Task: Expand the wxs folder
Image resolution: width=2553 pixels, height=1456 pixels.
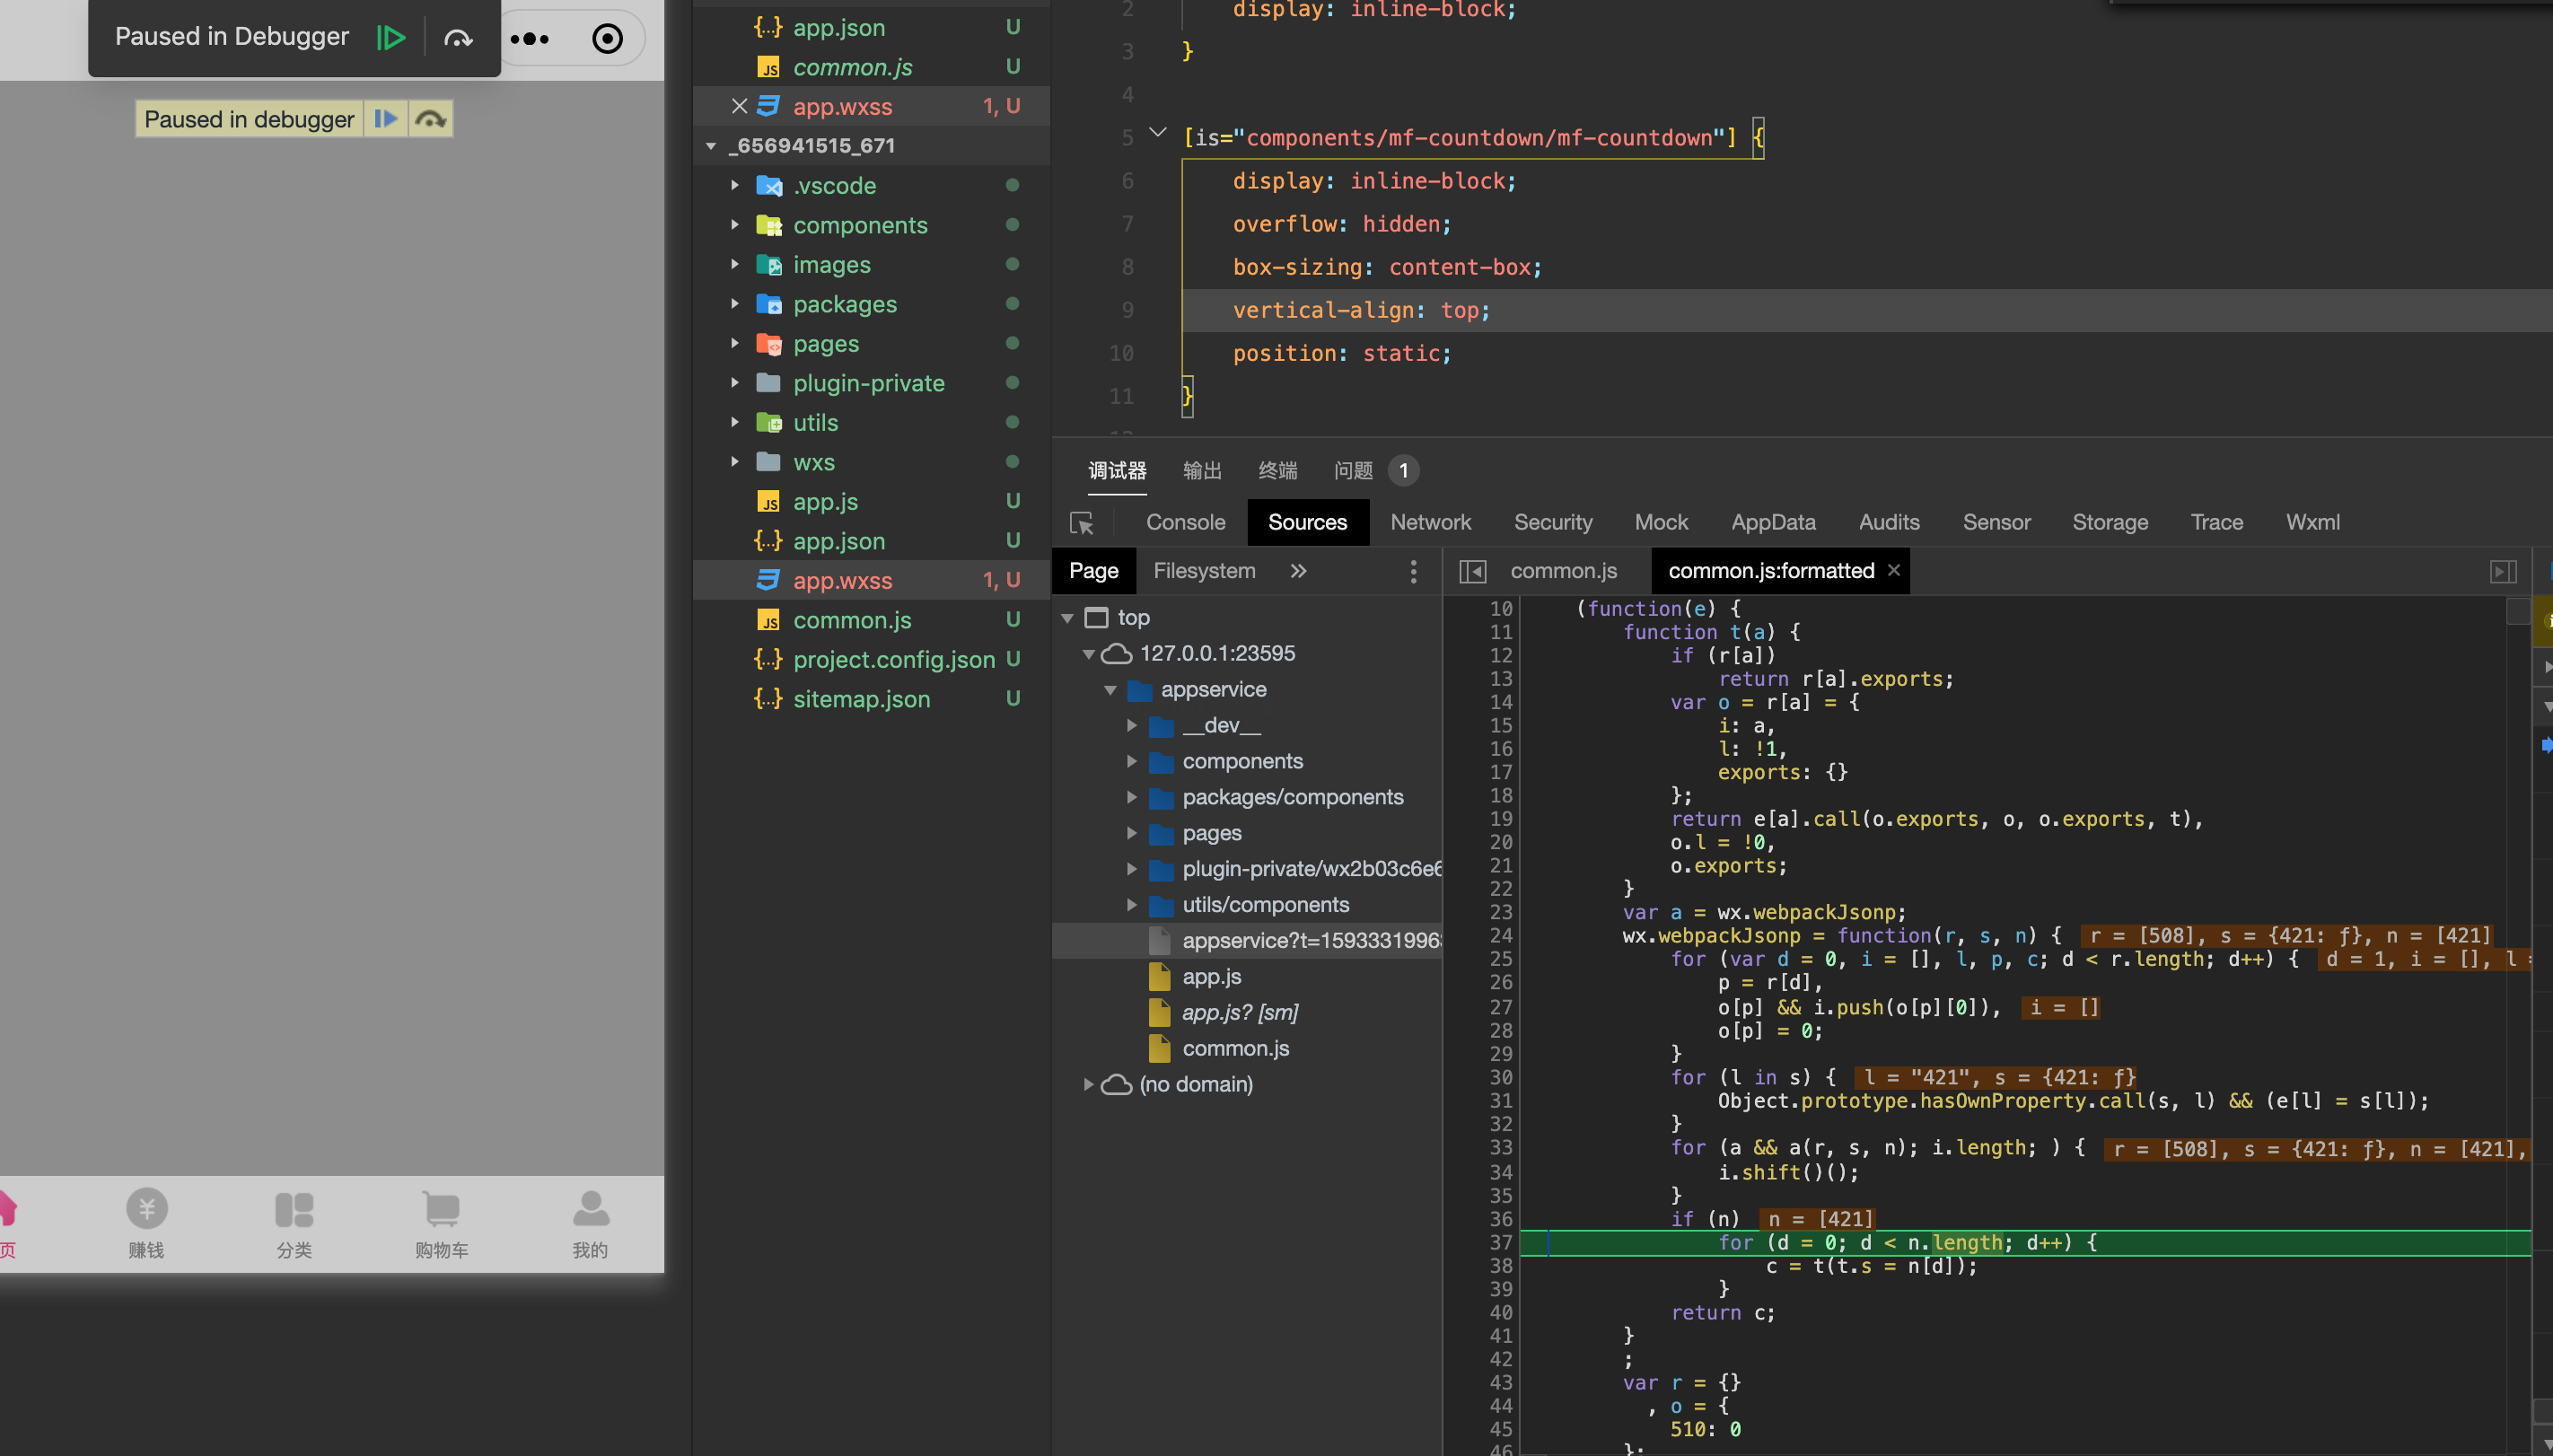Action: click(x=735, y=462)
